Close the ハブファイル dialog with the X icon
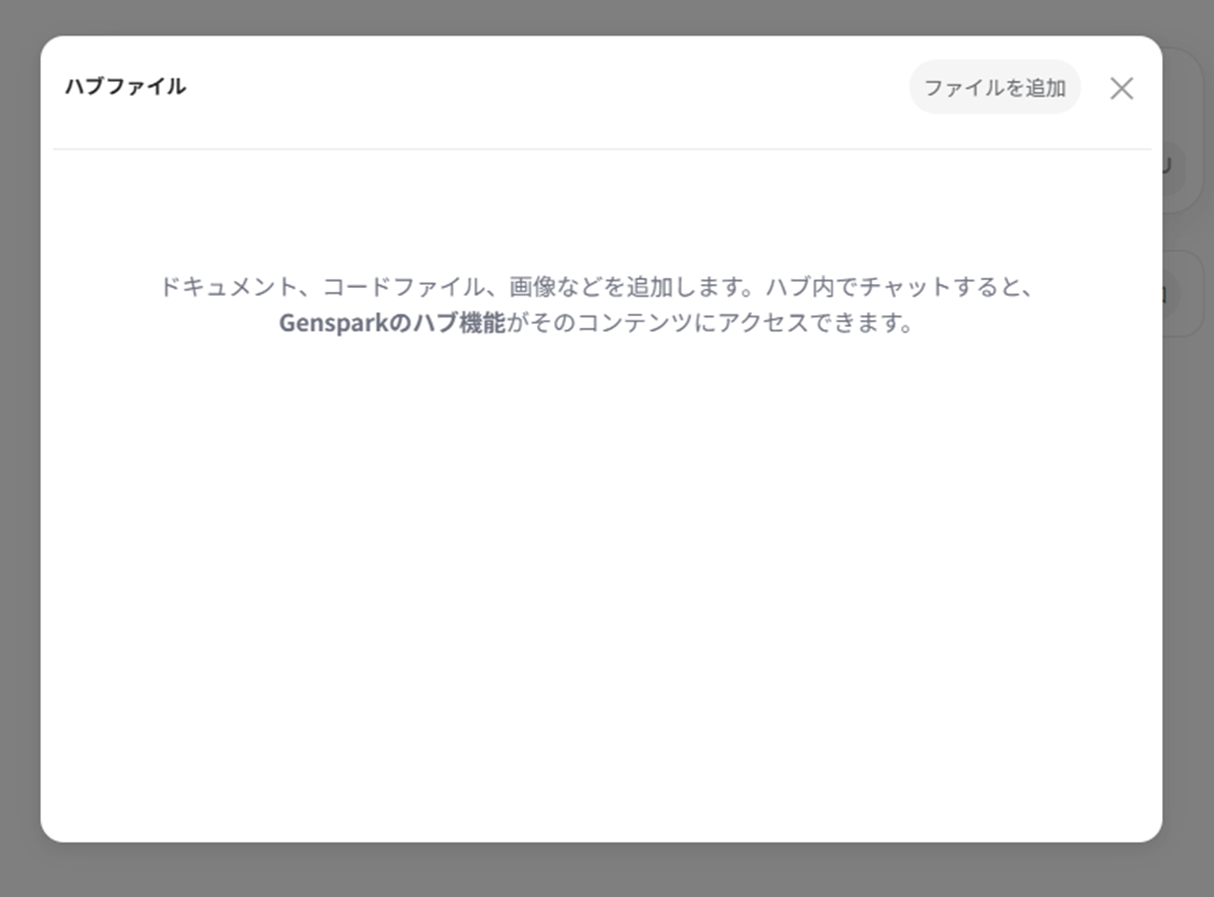Viewport: 1214px width, 897px height. [1121, 88]
